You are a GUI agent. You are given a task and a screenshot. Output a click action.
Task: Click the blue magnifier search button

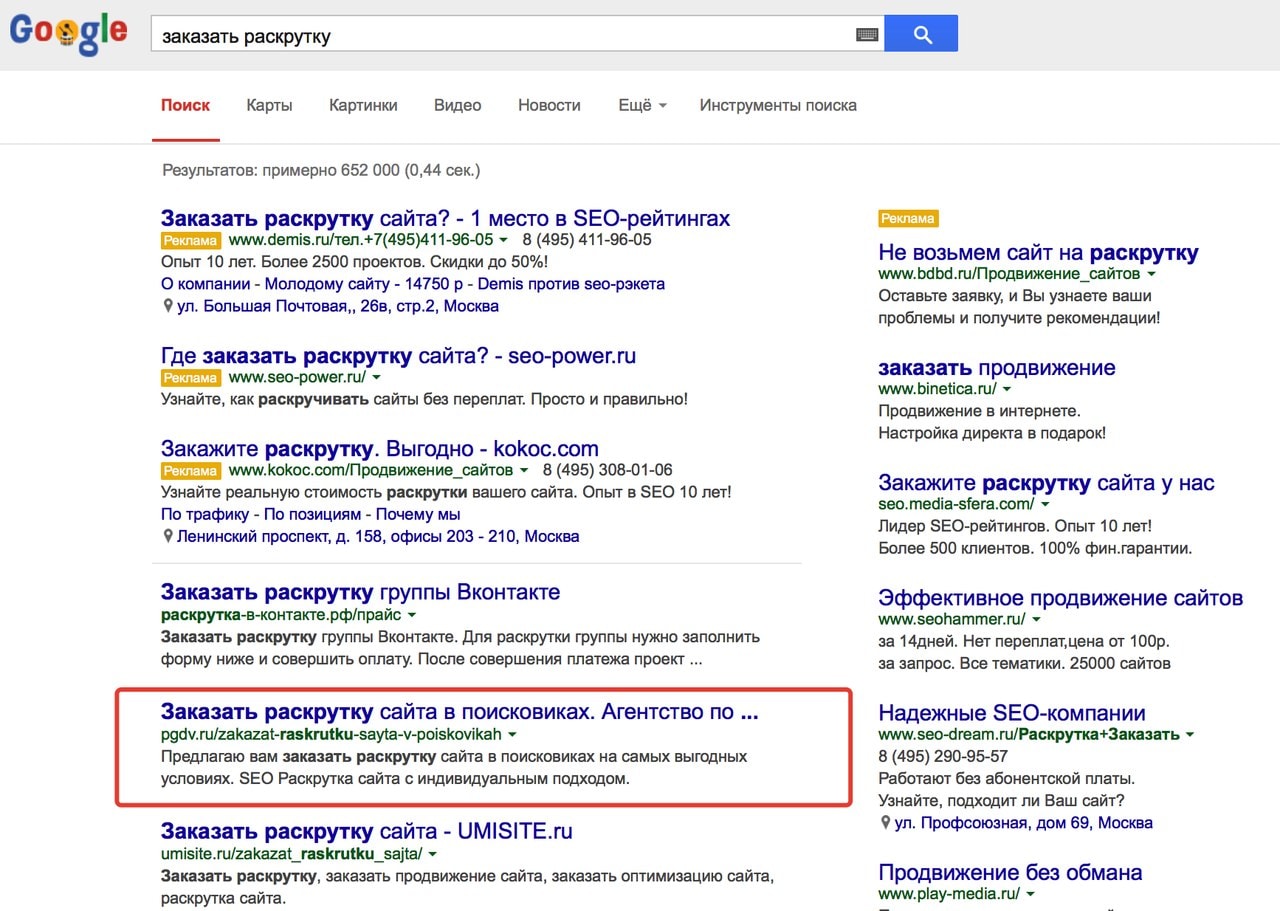pyautogui.click(x=921, y=34)
